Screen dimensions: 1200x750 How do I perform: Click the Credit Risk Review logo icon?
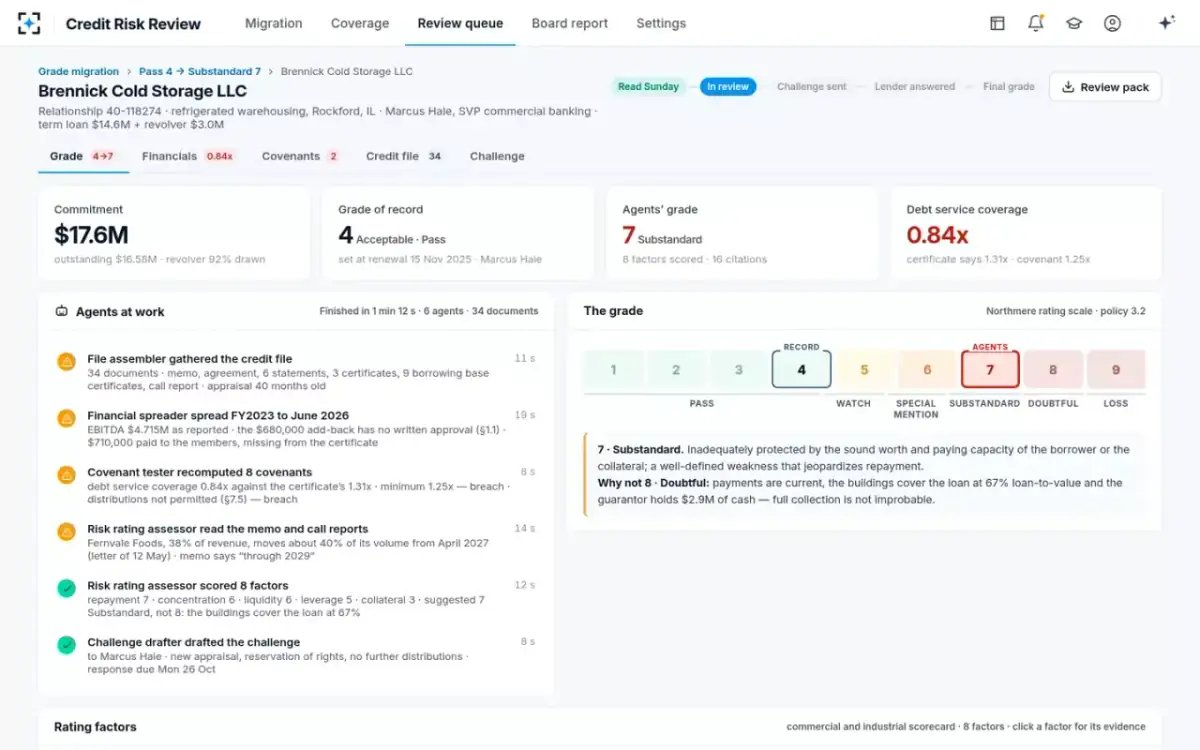click(x=29, y=23)
